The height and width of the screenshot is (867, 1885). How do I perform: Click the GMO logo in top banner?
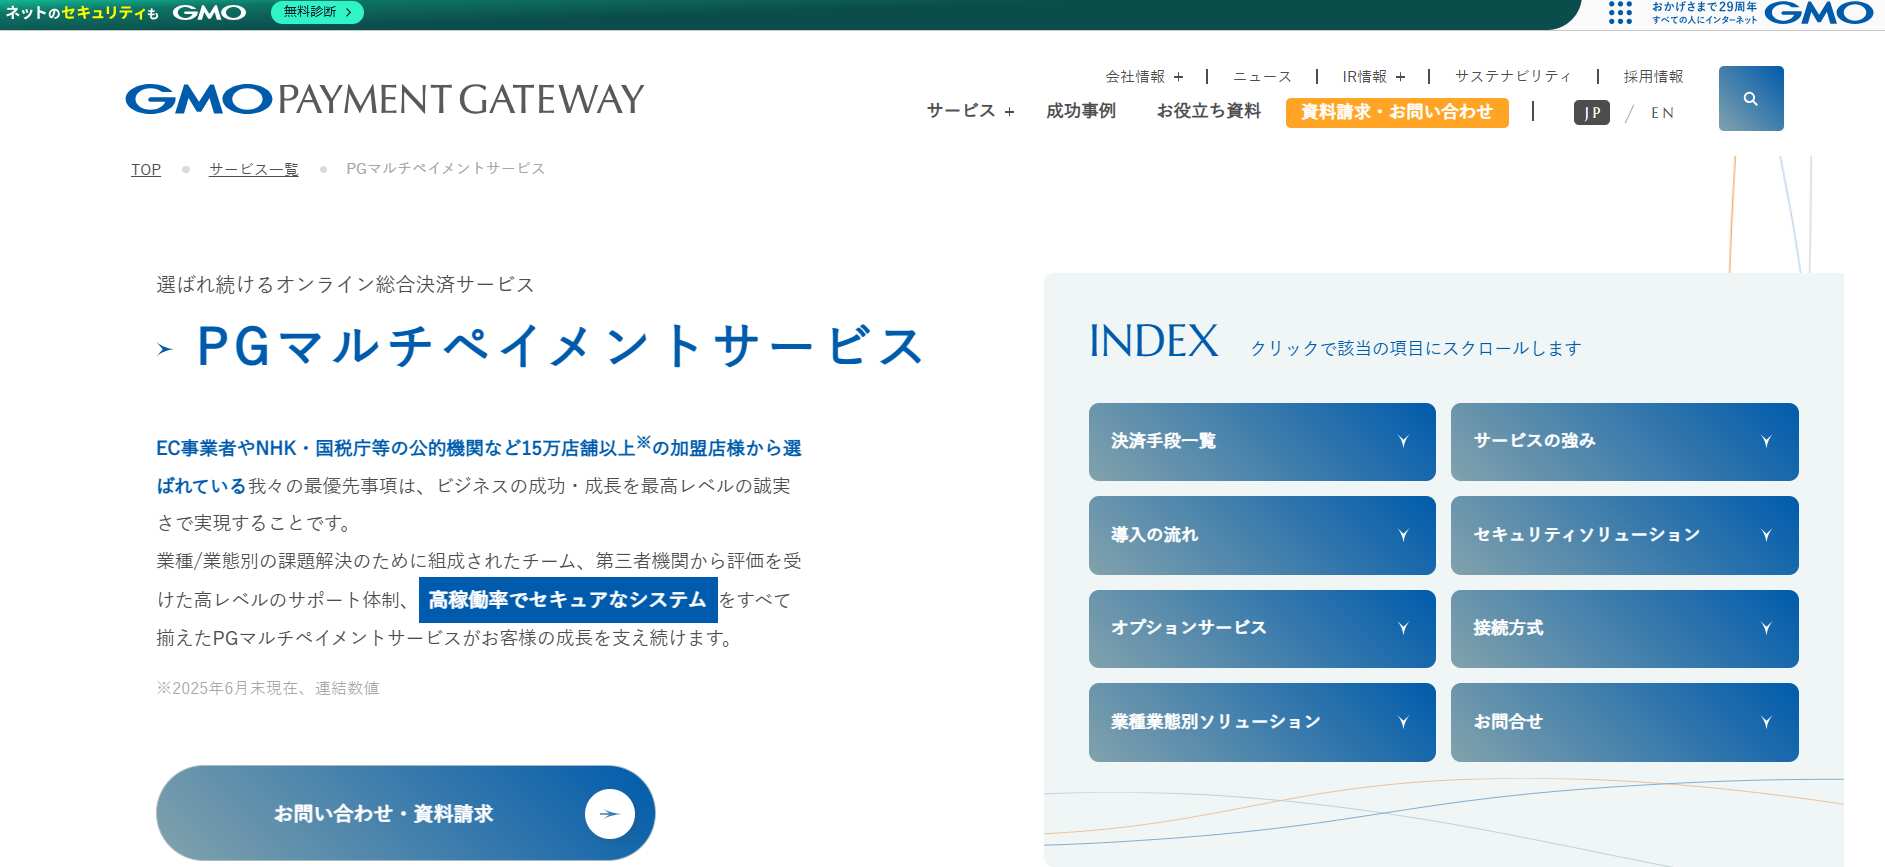pos(209,13)
